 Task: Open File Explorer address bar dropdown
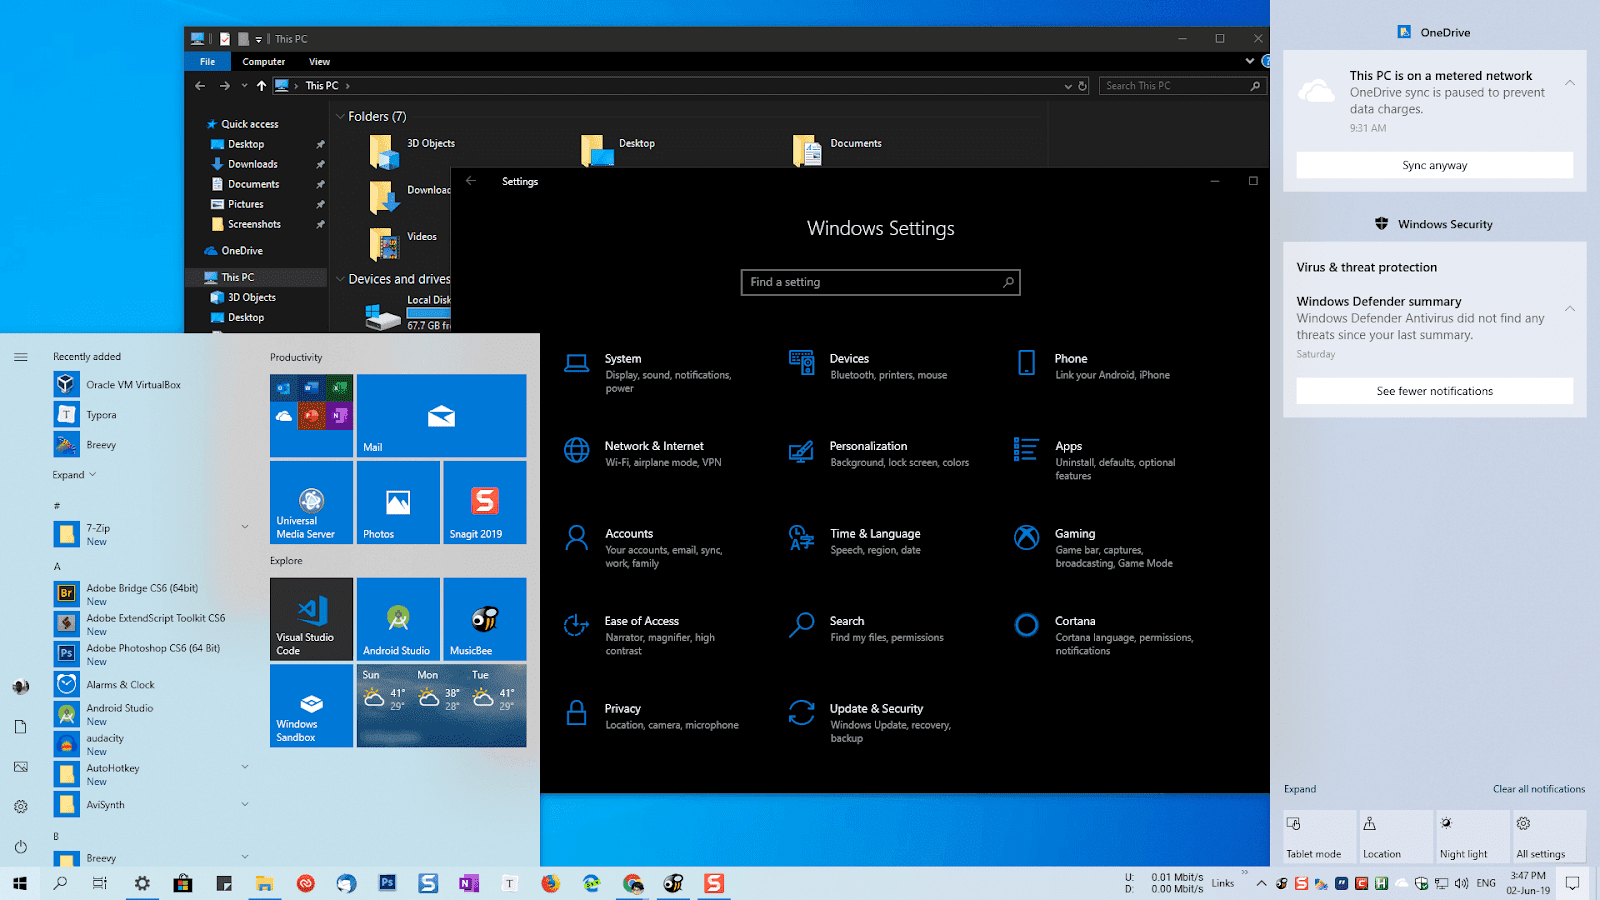(1068, 86)
